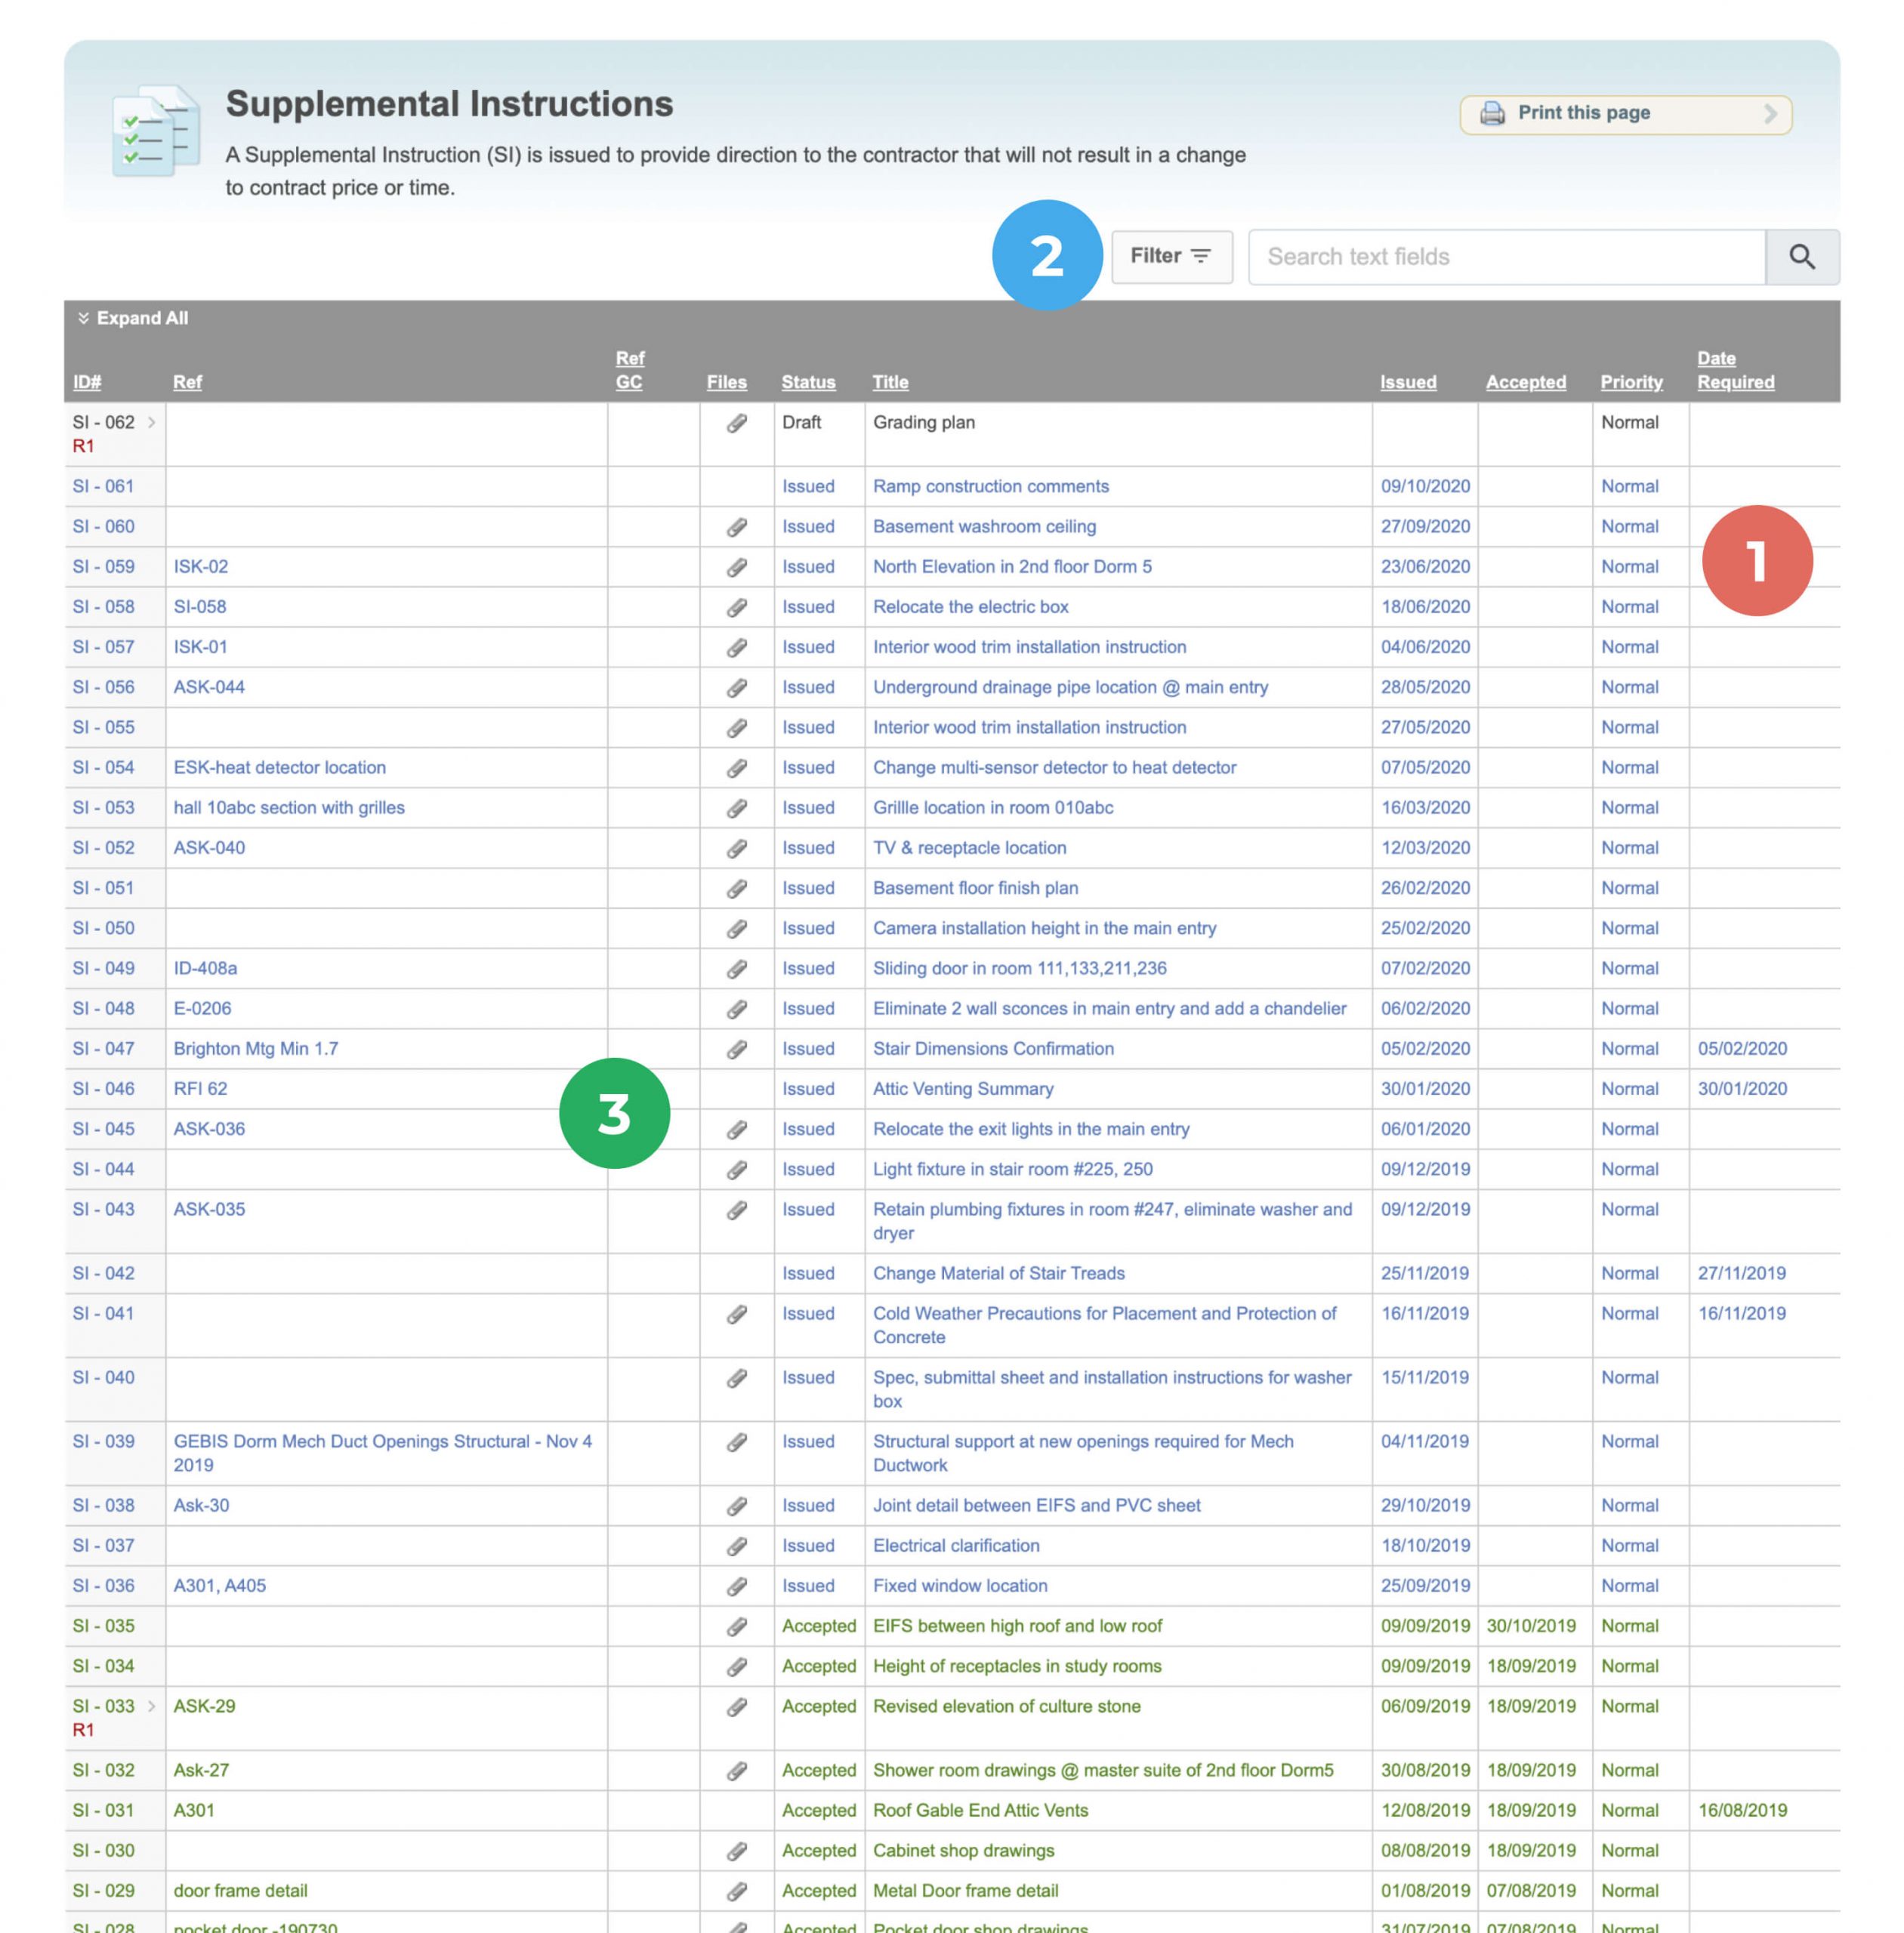Image resolution: width=1904 pixels, height=1933 pixels.
Task: Click the filter lines icon beside Filter label
Action: coord(1201,255)
